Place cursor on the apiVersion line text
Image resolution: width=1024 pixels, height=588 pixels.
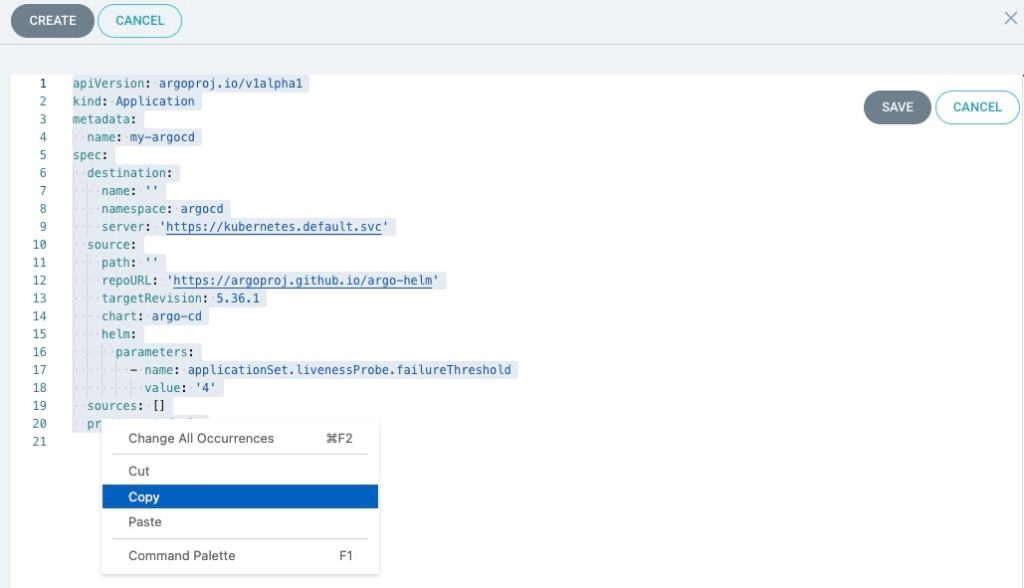click(190, 84)
